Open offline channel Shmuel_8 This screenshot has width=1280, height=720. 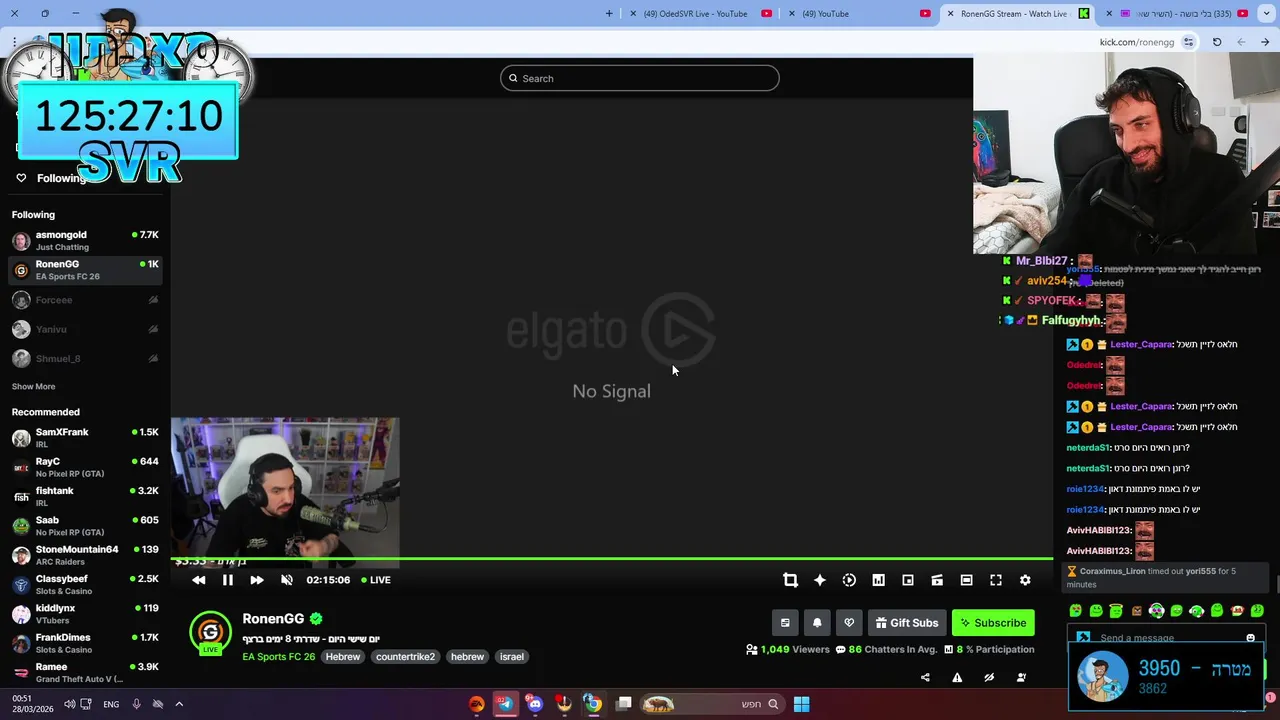[x=85, y=358]
